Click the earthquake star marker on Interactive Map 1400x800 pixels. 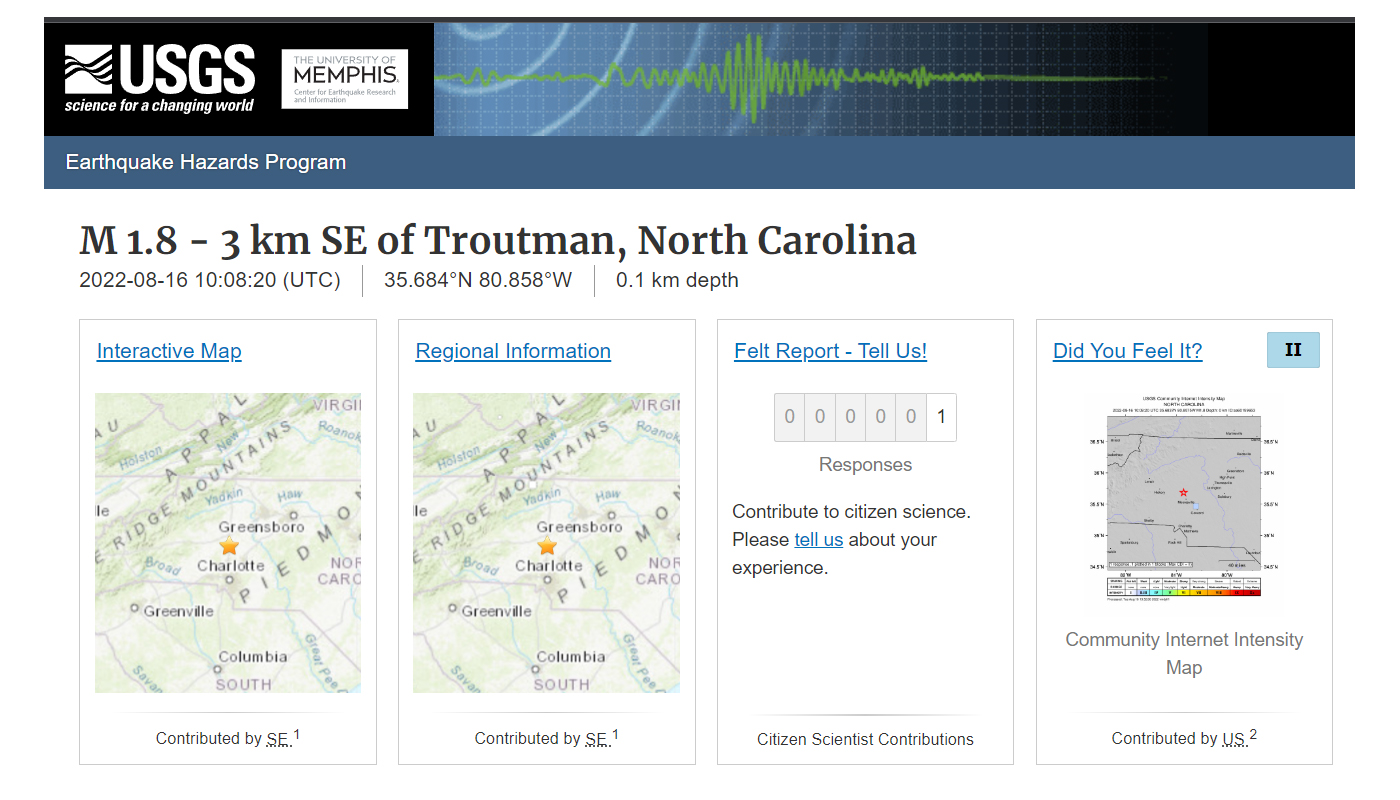[x=230, y=545]
